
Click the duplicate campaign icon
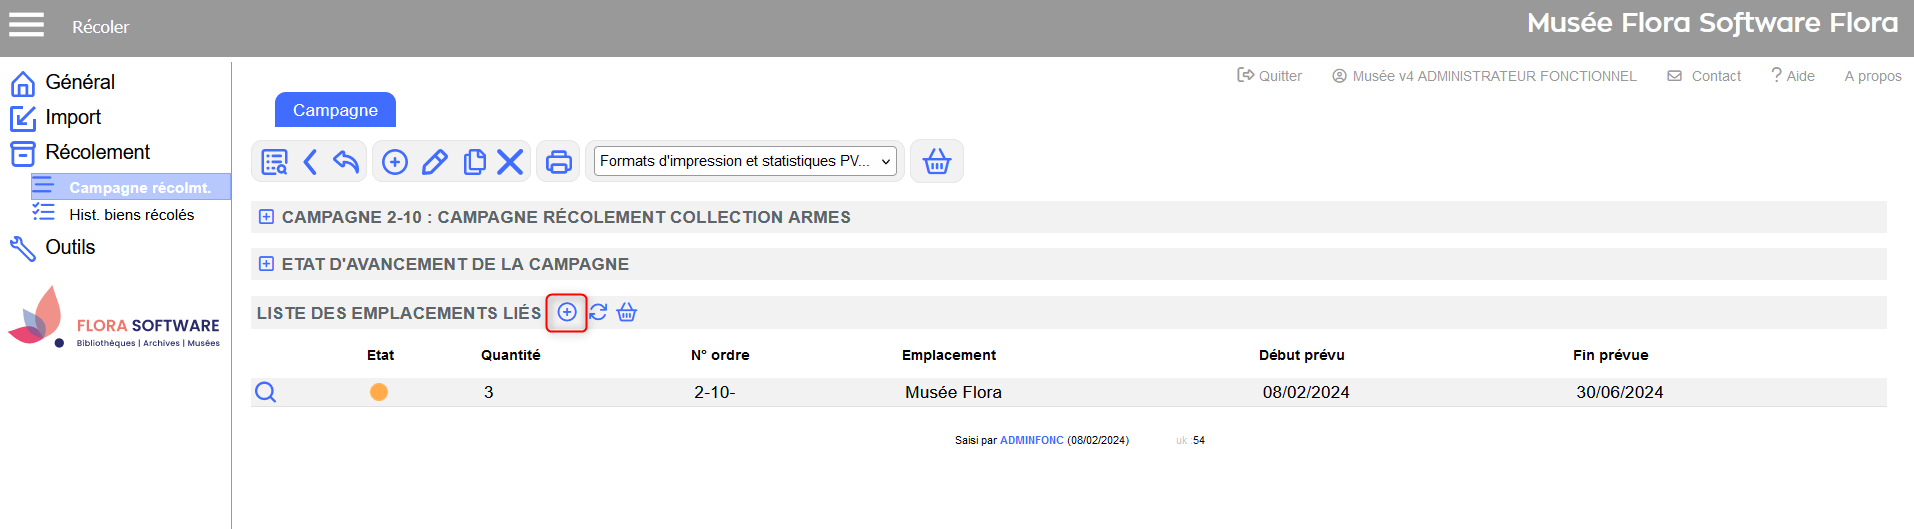(x=474, y=162)
